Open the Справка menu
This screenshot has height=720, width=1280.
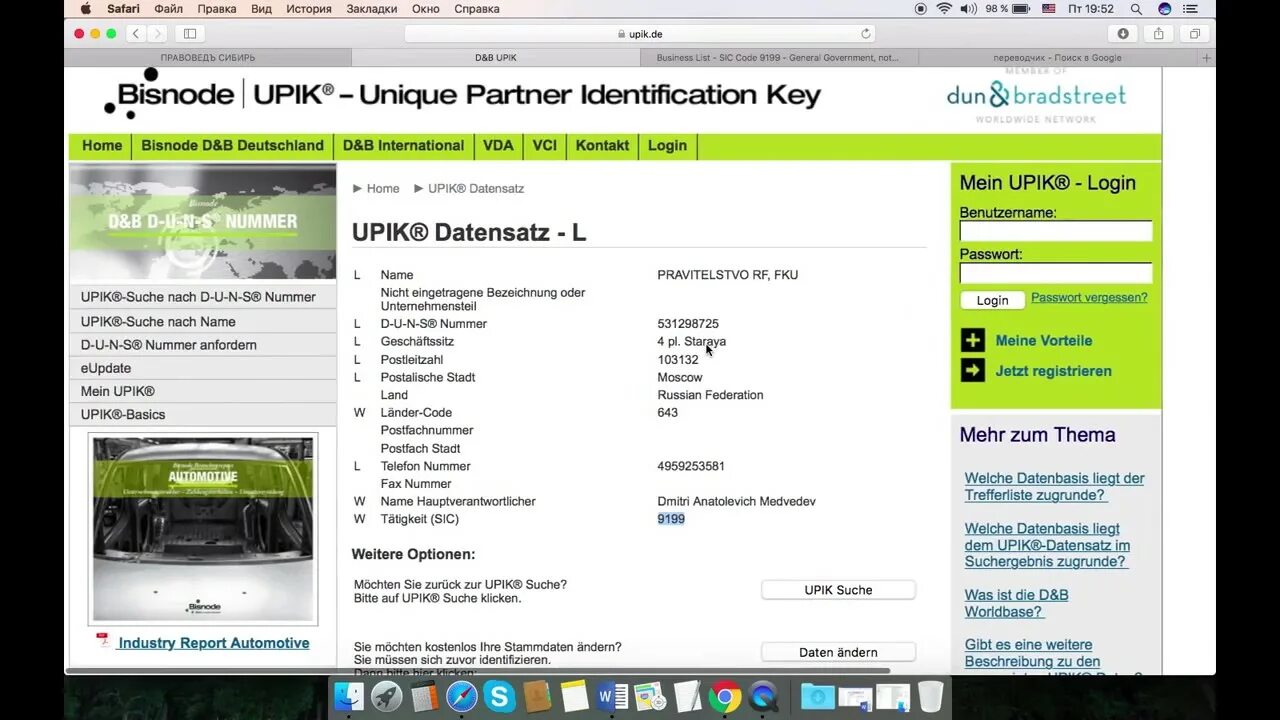tap(477, 9)
